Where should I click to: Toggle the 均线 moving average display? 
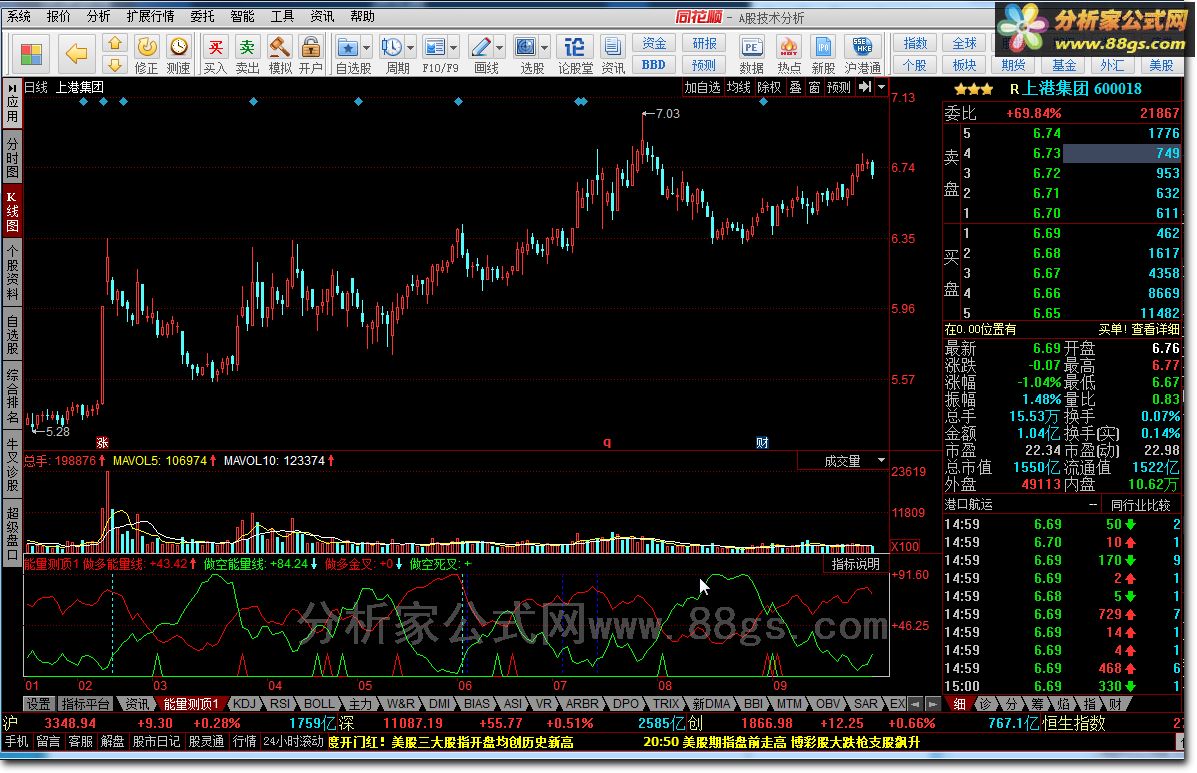738,88
